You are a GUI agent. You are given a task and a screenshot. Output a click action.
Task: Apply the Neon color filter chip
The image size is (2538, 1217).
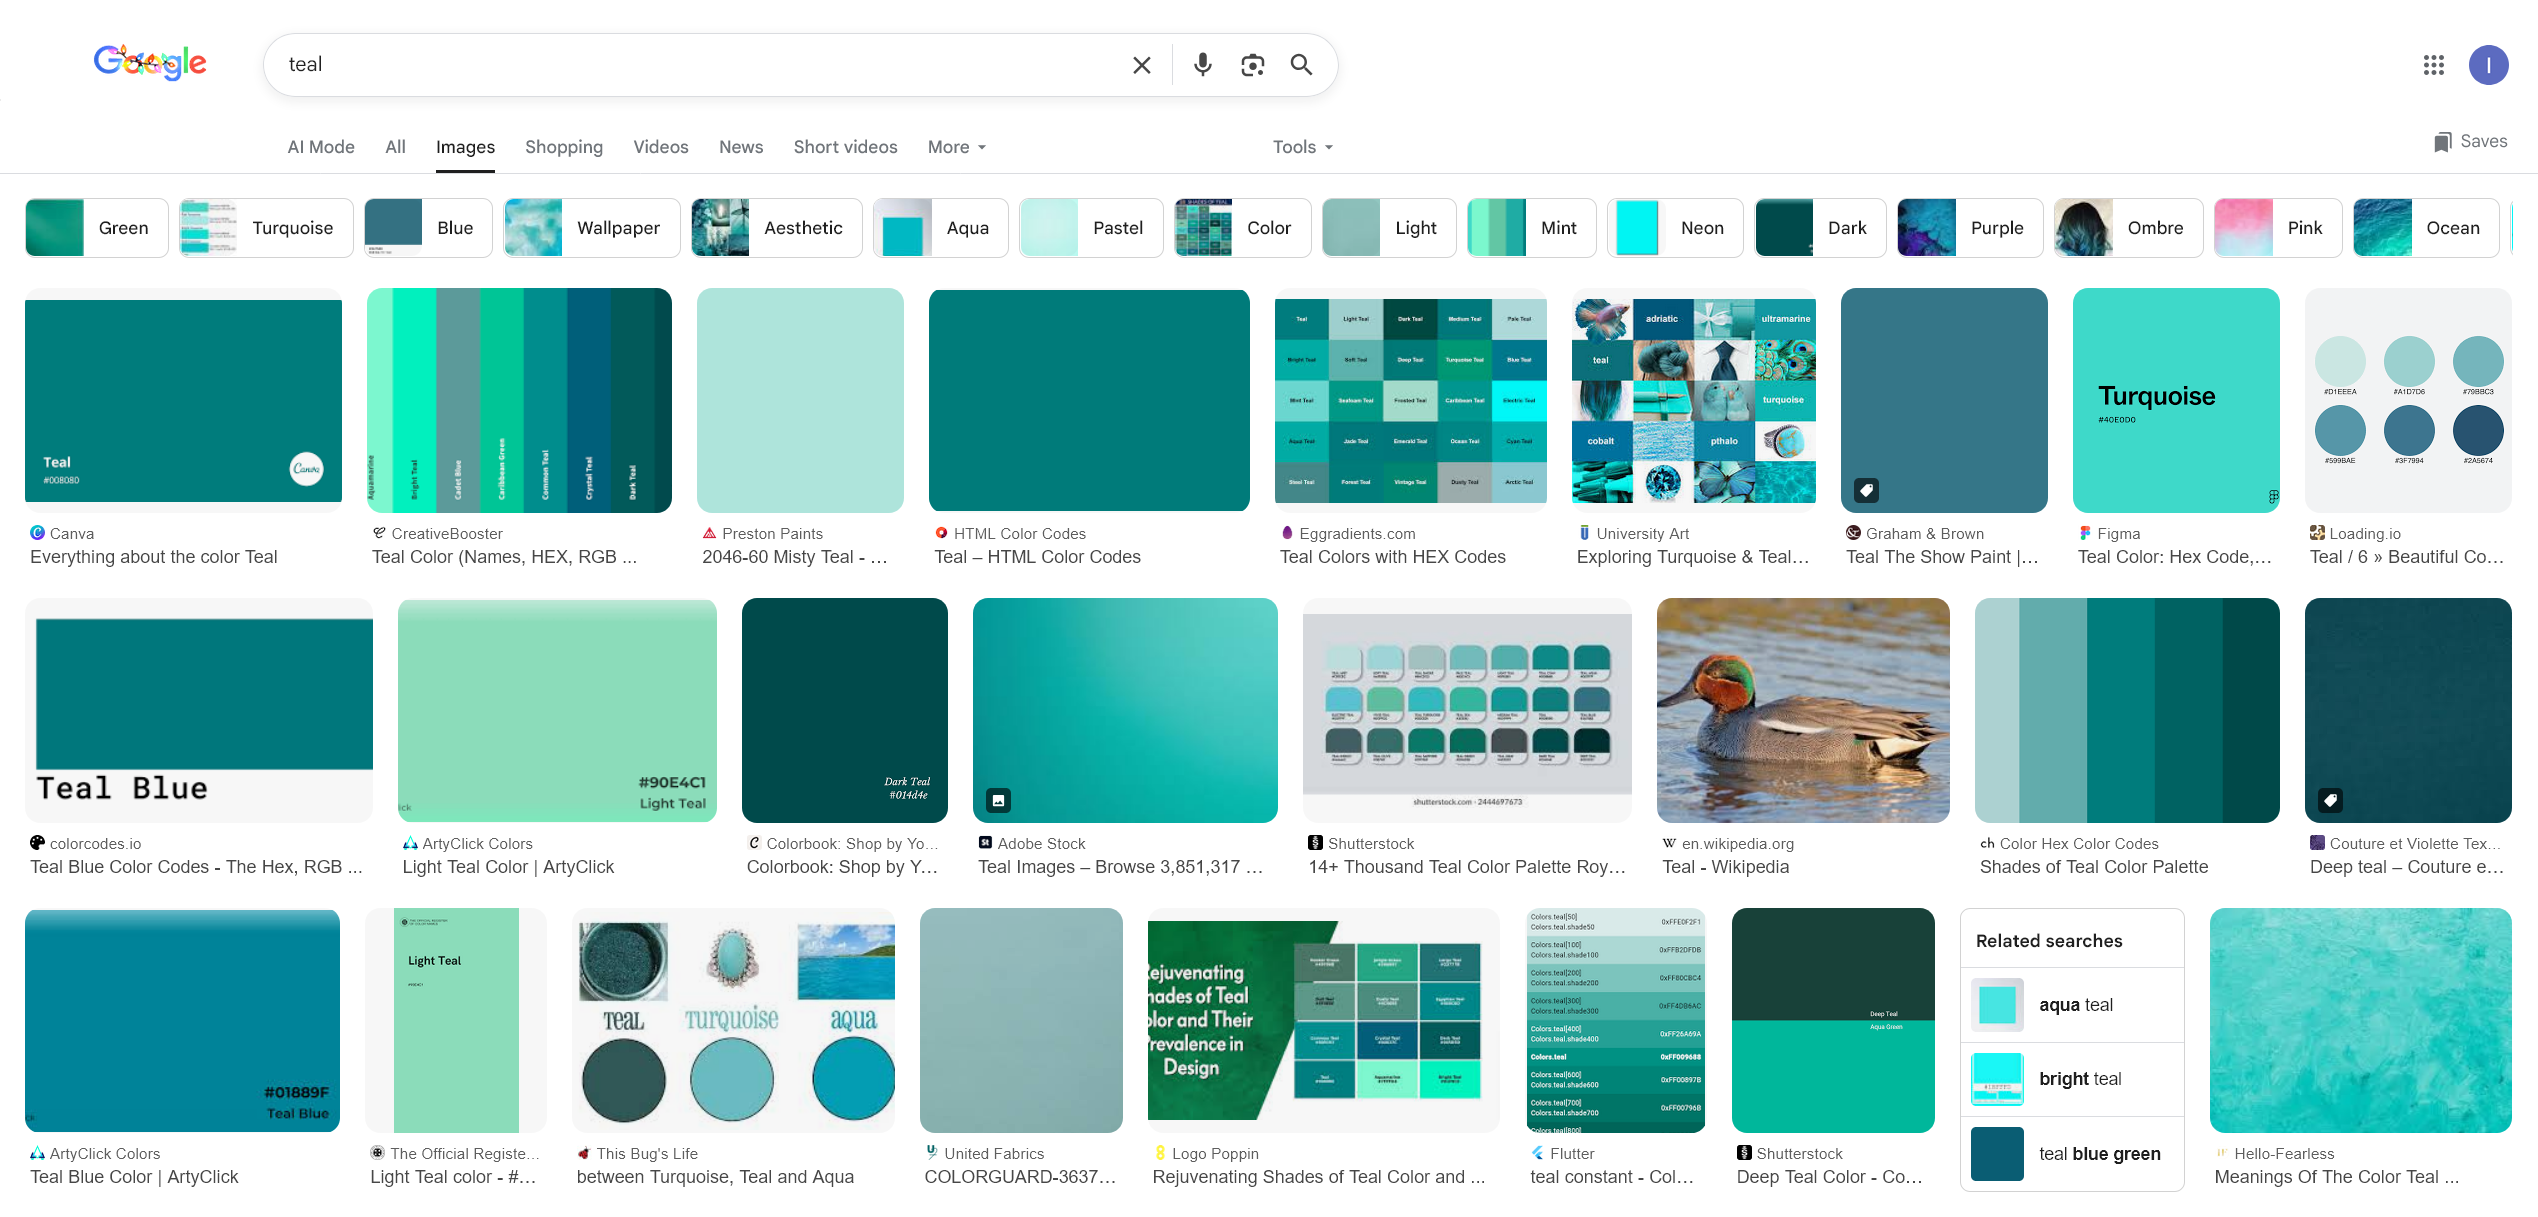[1675, 228]
